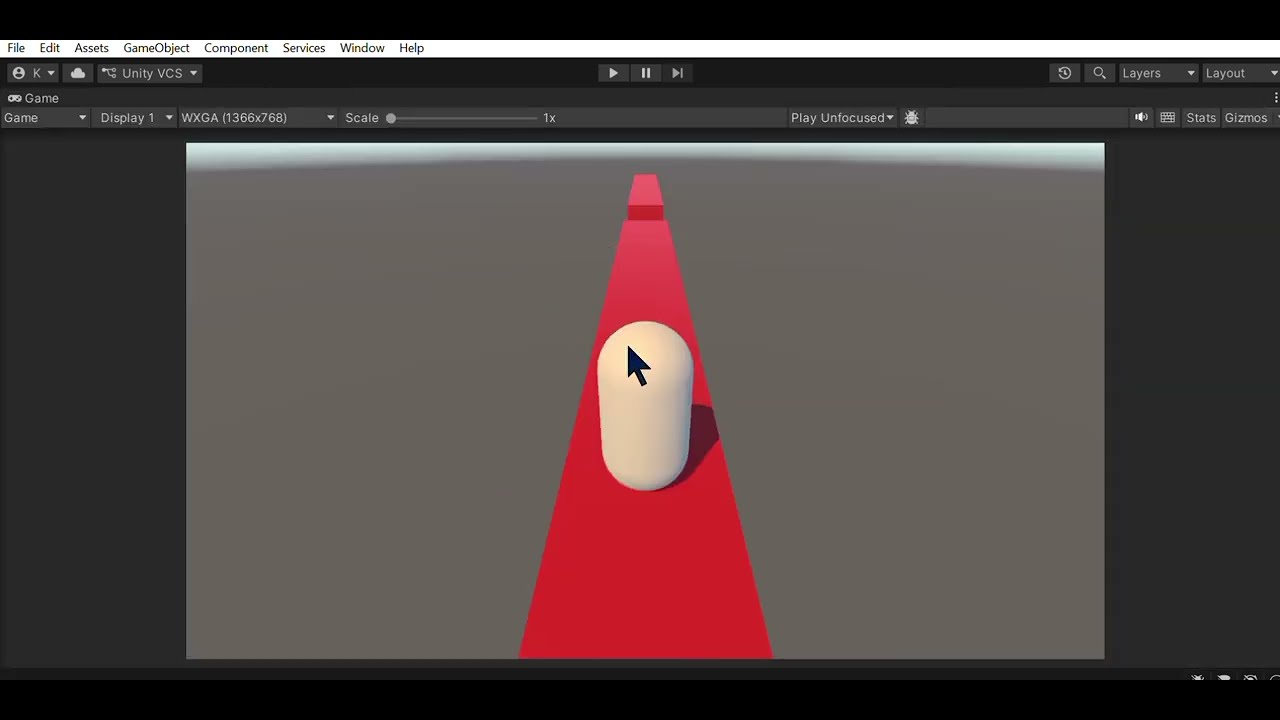Open the File menu
Viewport: 1280px width, 720px height.
click(16, 48)
